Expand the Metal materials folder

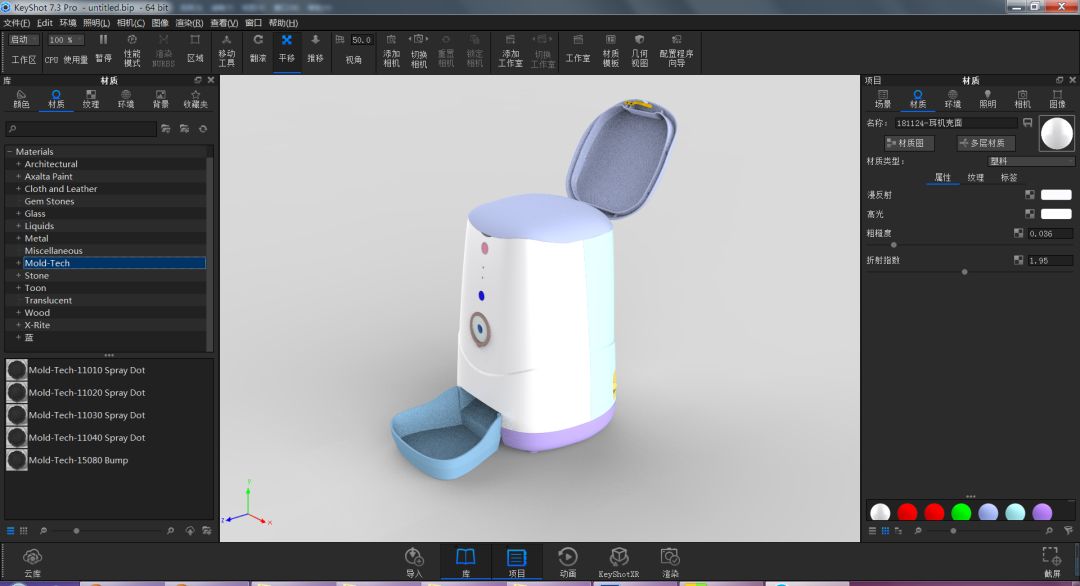19,238
